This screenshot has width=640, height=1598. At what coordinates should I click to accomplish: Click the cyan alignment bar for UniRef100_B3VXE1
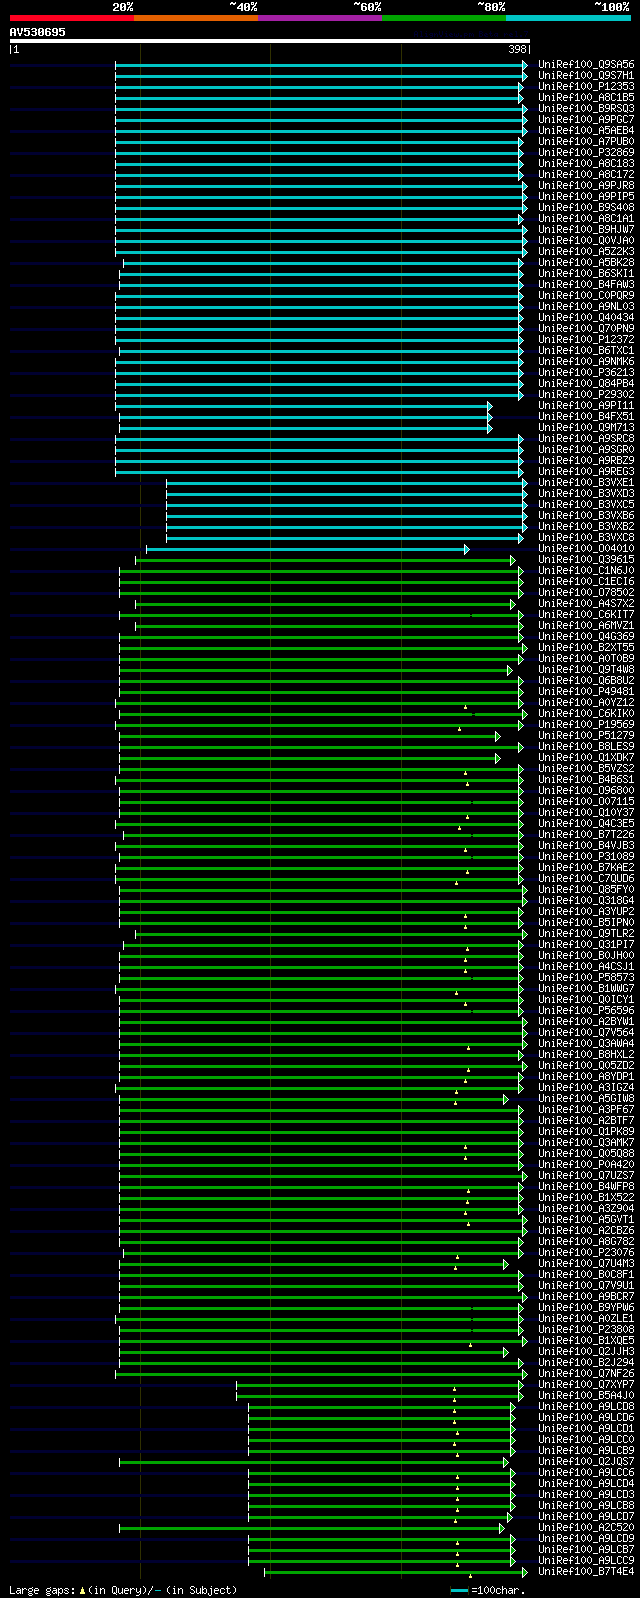coord(346,483)
